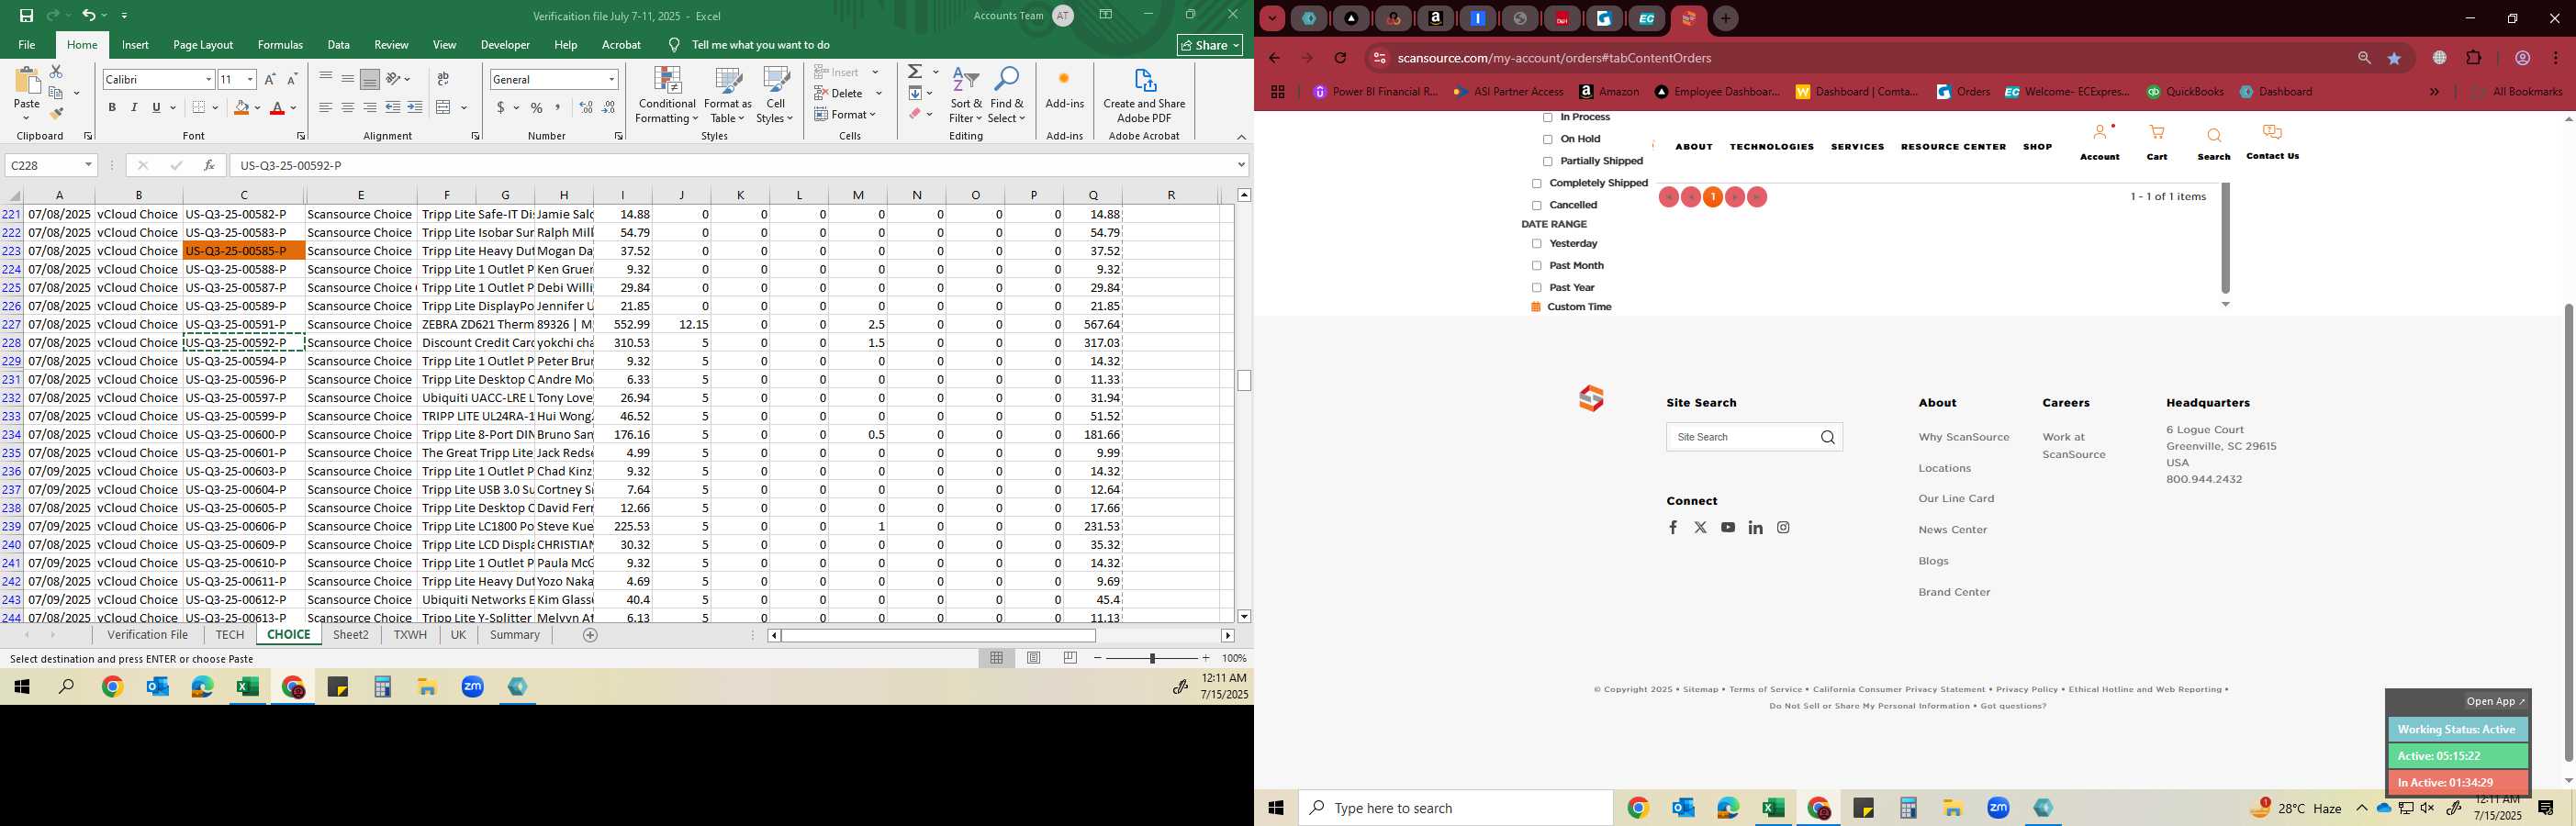Open the Formulas ribbon tab
The width and height of the screenshot is (2576, 826).
[x=280, y=45]
